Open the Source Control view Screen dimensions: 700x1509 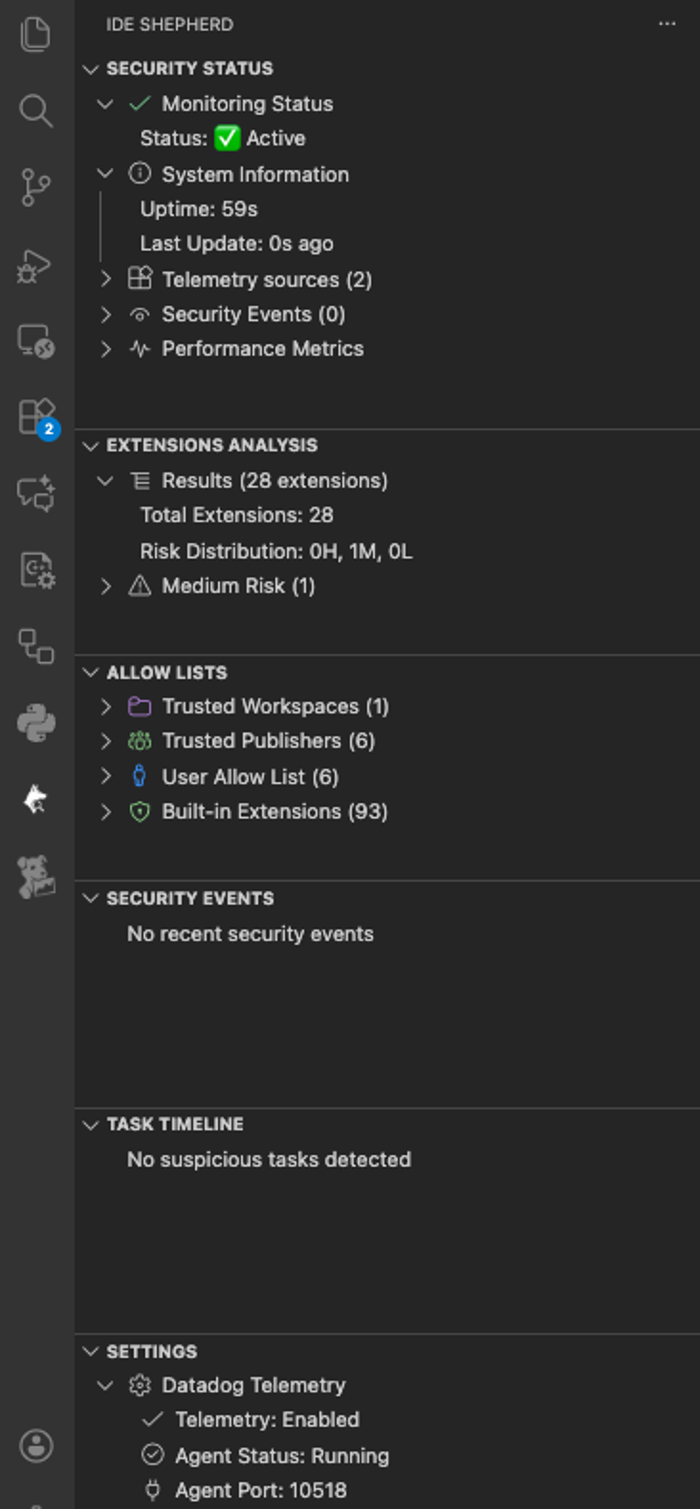35,188
